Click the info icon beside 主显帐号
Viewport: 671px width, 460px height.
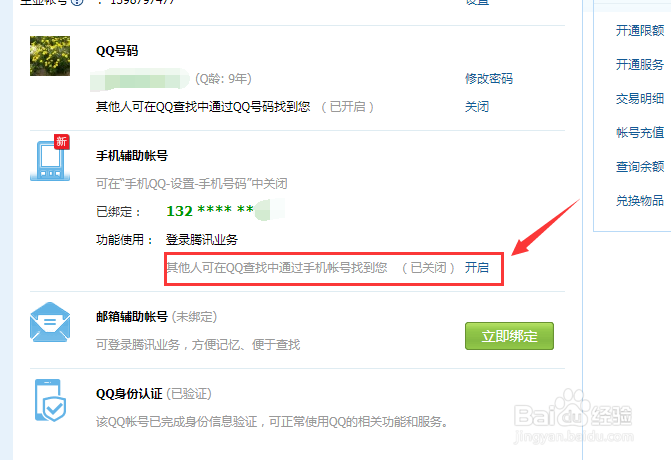[77, 2]
